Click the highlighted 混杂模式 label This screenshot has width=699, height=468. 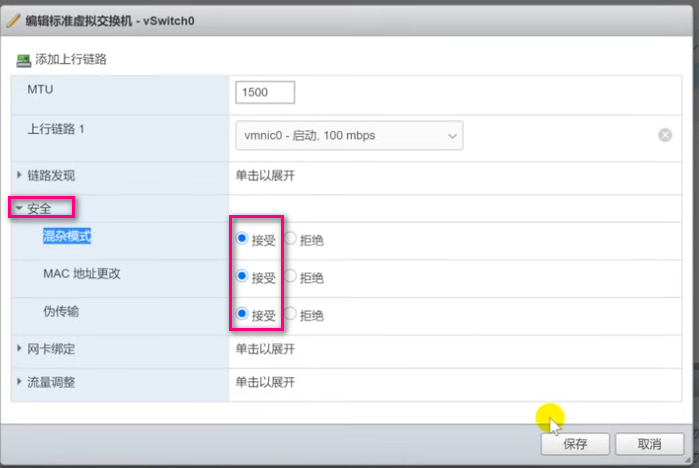(x=67, y=236)
